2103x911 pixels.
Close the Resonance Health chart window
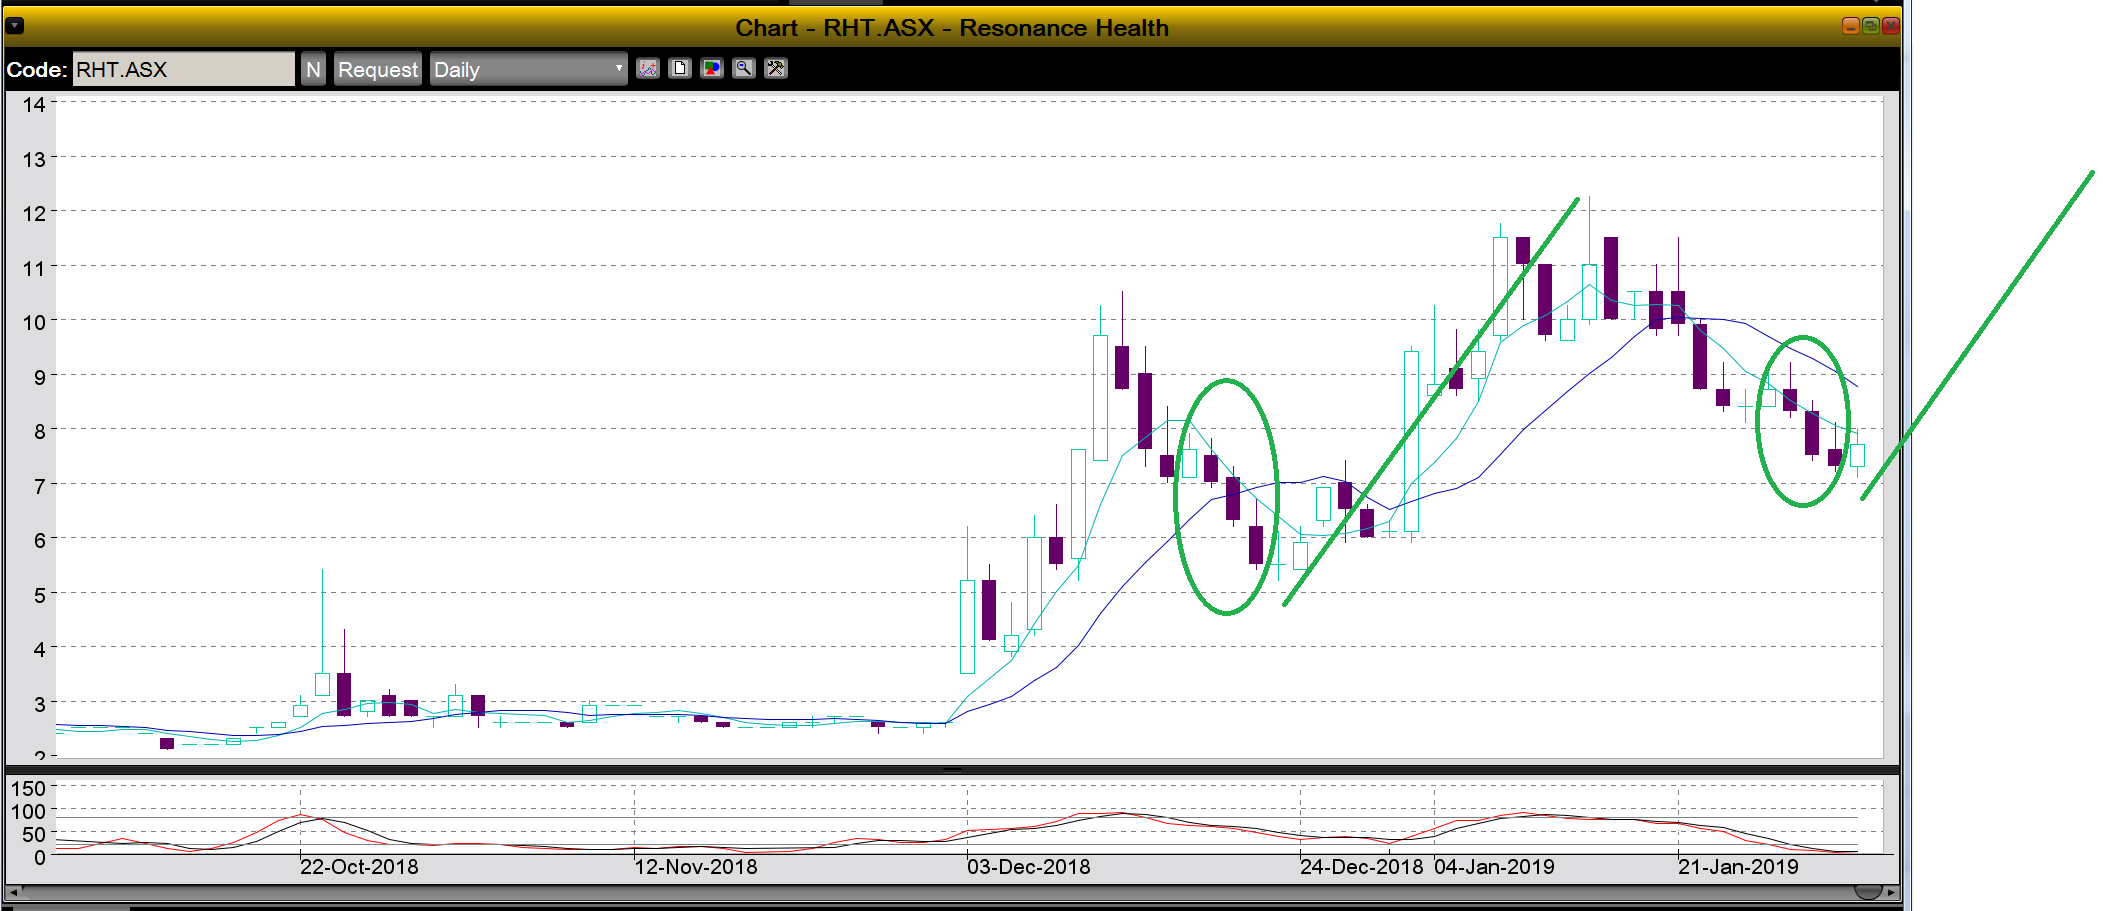point(1890,26)
